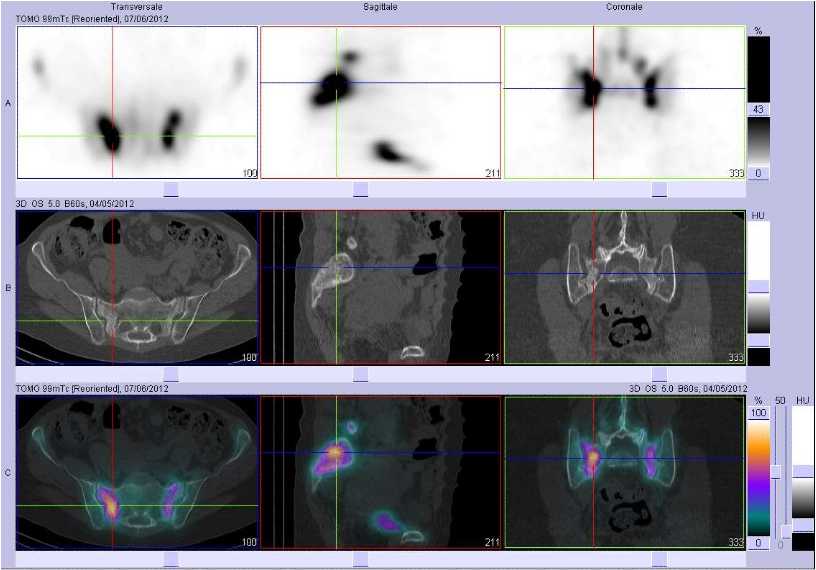Click the row C left series label TOMO 99mTc
The height and width of the screenshot is (570, 816).
point(92,388)
